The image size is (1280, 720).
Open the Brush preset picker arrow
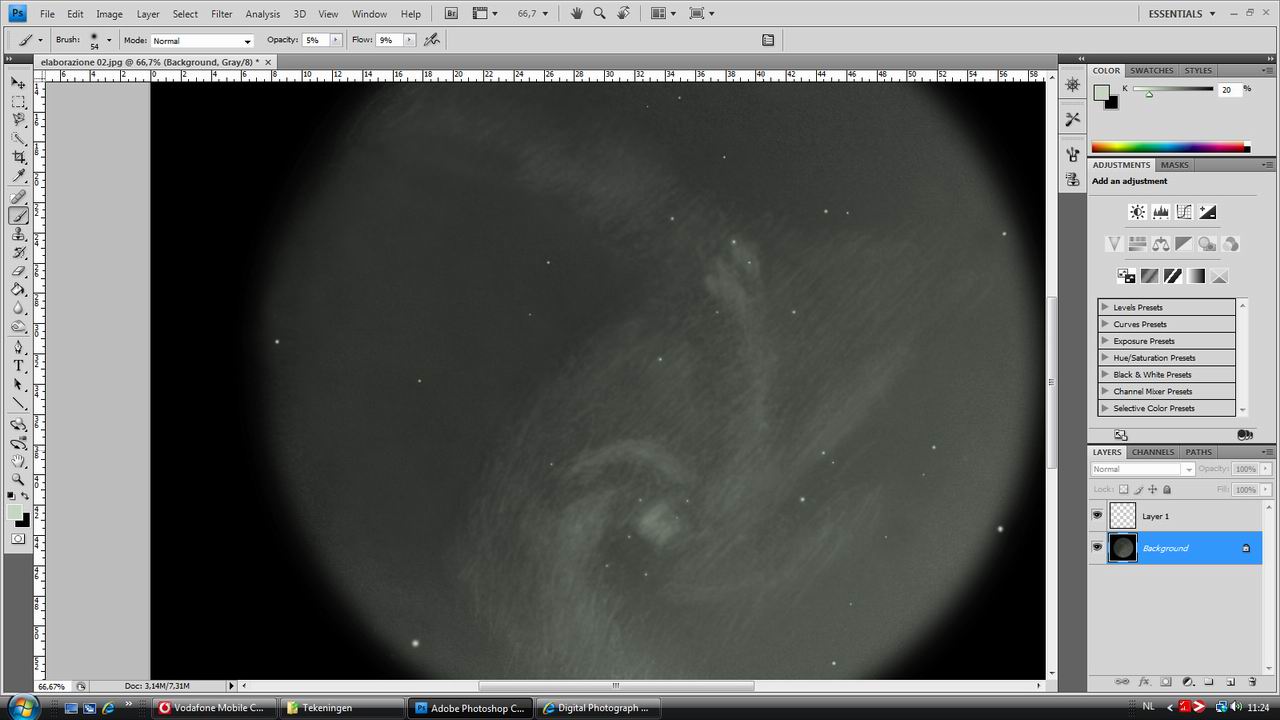[109, 41]
